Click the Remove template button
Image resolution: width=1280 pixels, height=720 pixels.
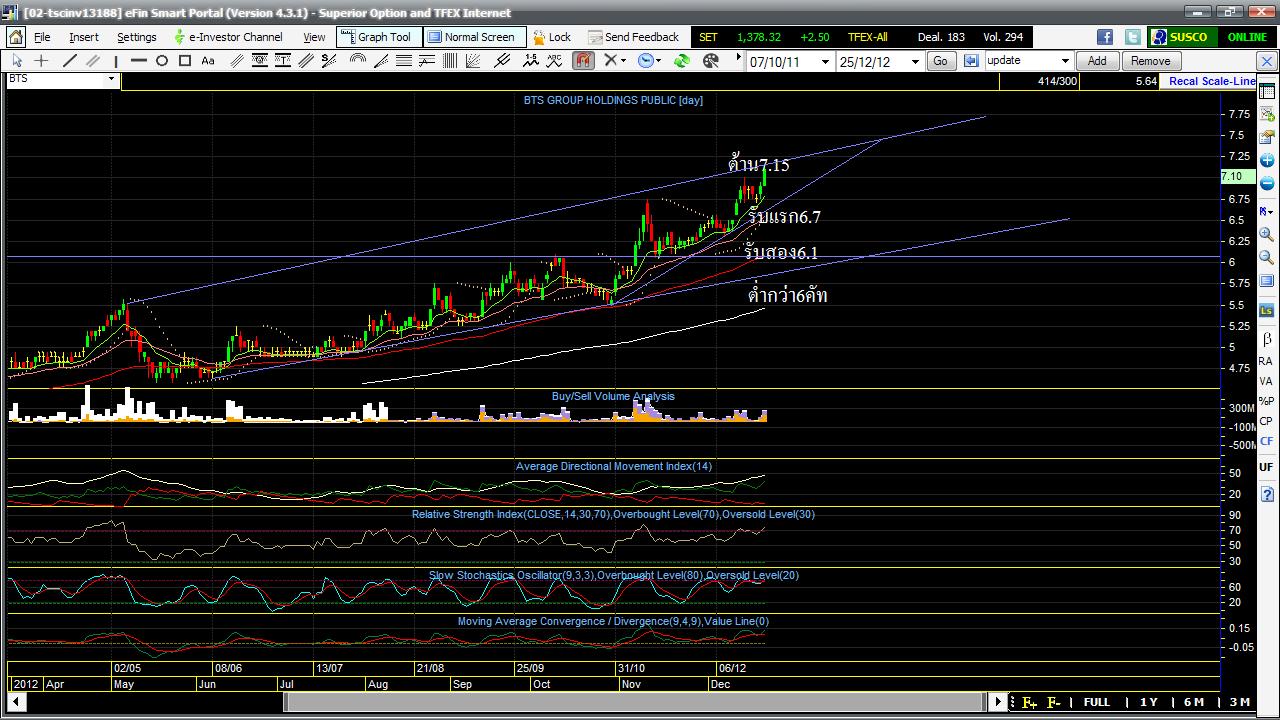pyautogui.click(x=1150, y=61)
